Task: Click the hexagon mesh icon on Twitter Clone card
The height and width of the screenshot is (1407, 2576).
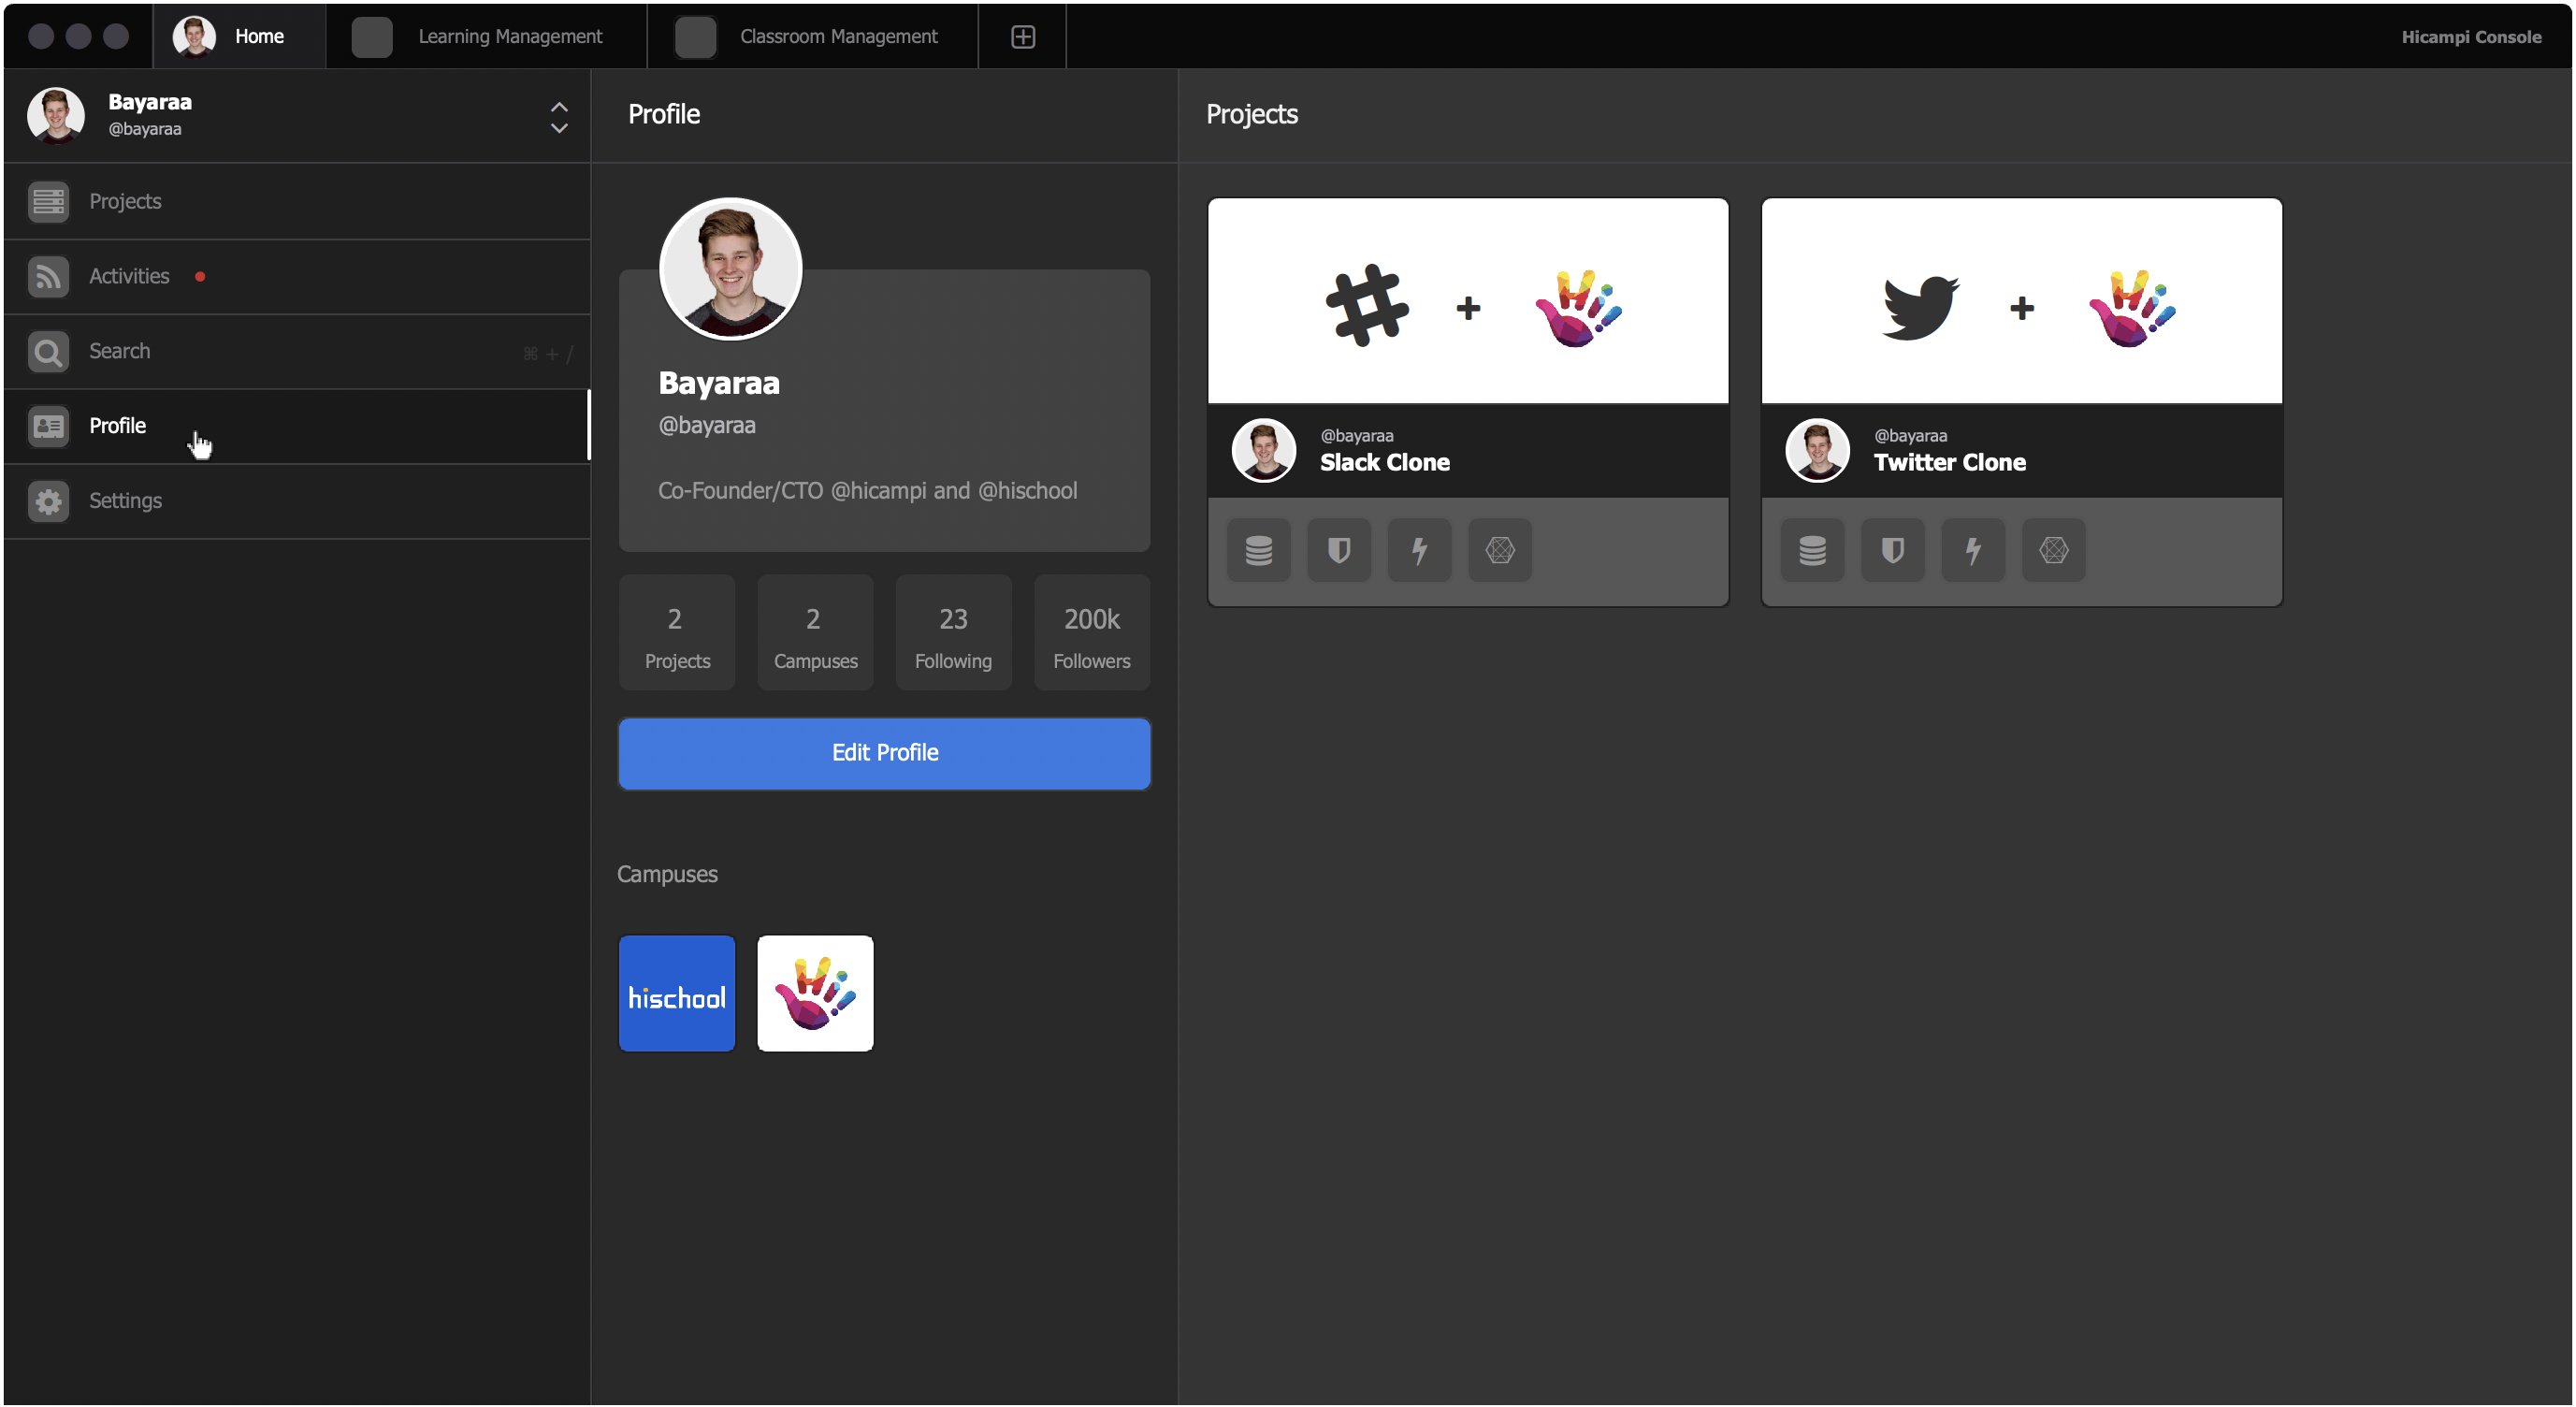Action: 2053,550
